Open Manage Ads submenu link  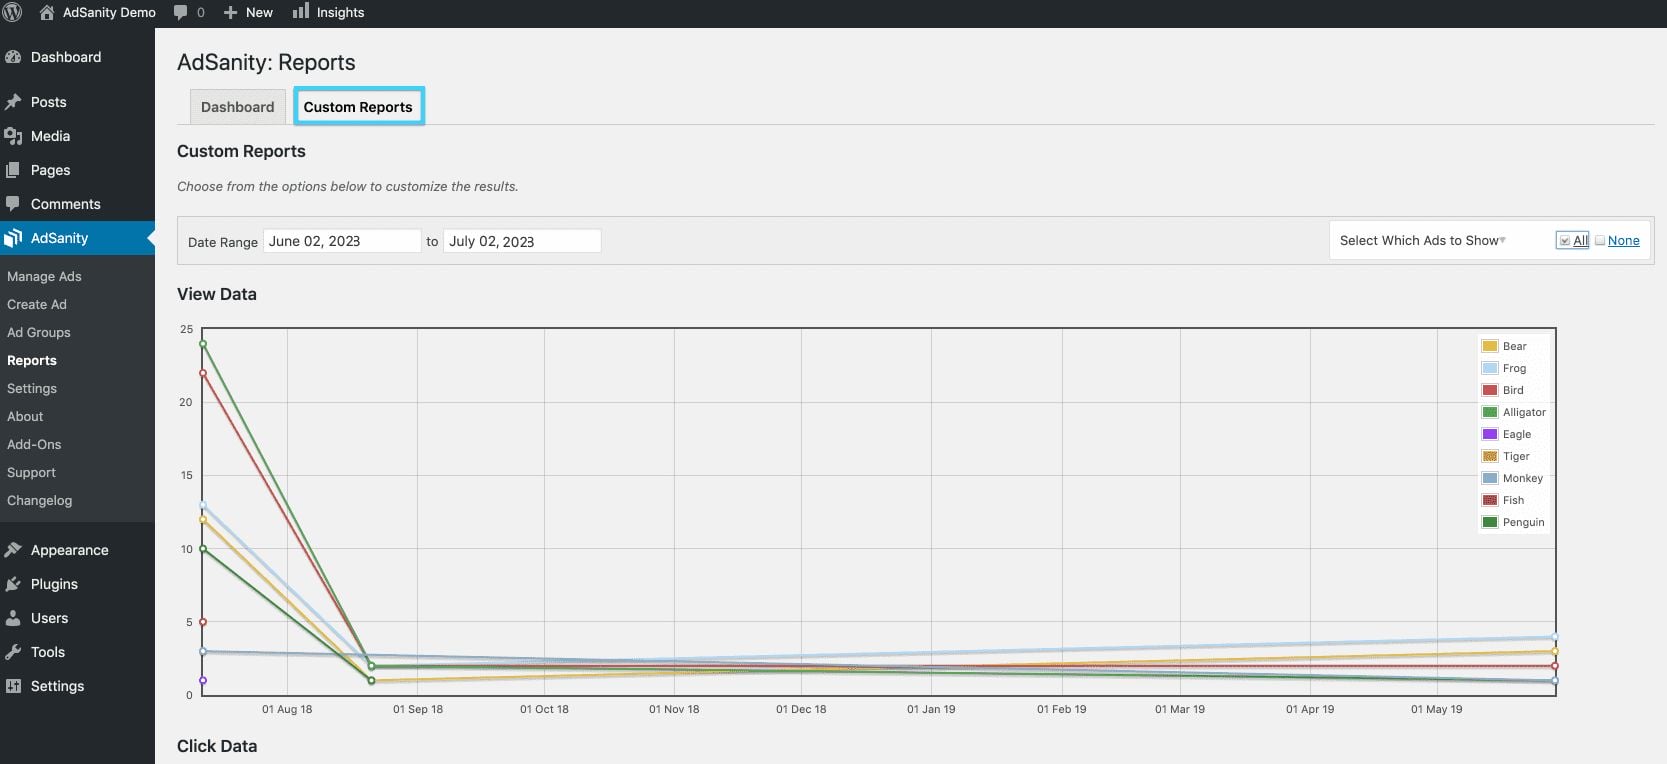click(44, 276)
